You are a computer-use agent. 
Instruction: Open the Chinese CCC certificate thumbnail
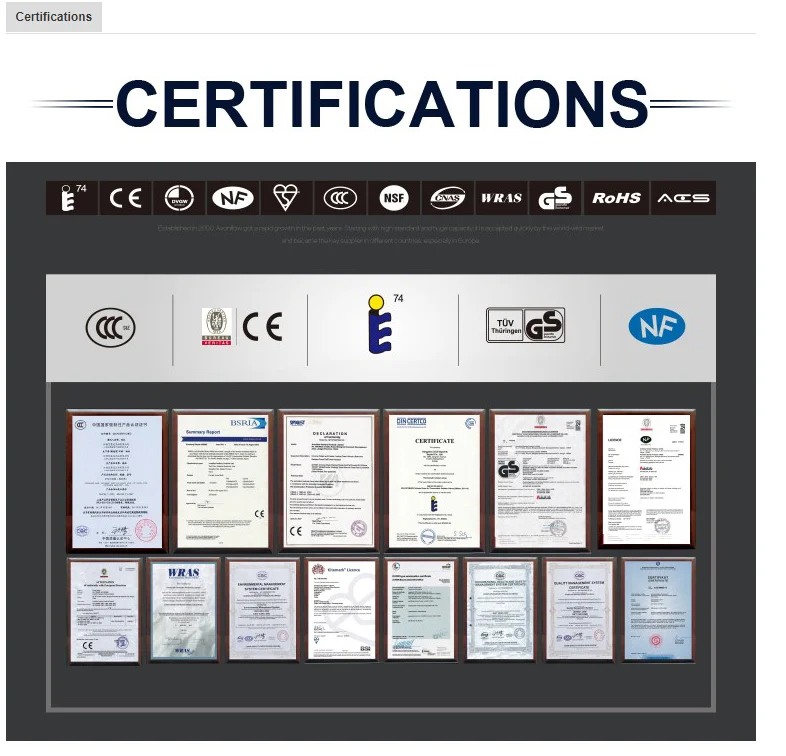coord(117,481)
